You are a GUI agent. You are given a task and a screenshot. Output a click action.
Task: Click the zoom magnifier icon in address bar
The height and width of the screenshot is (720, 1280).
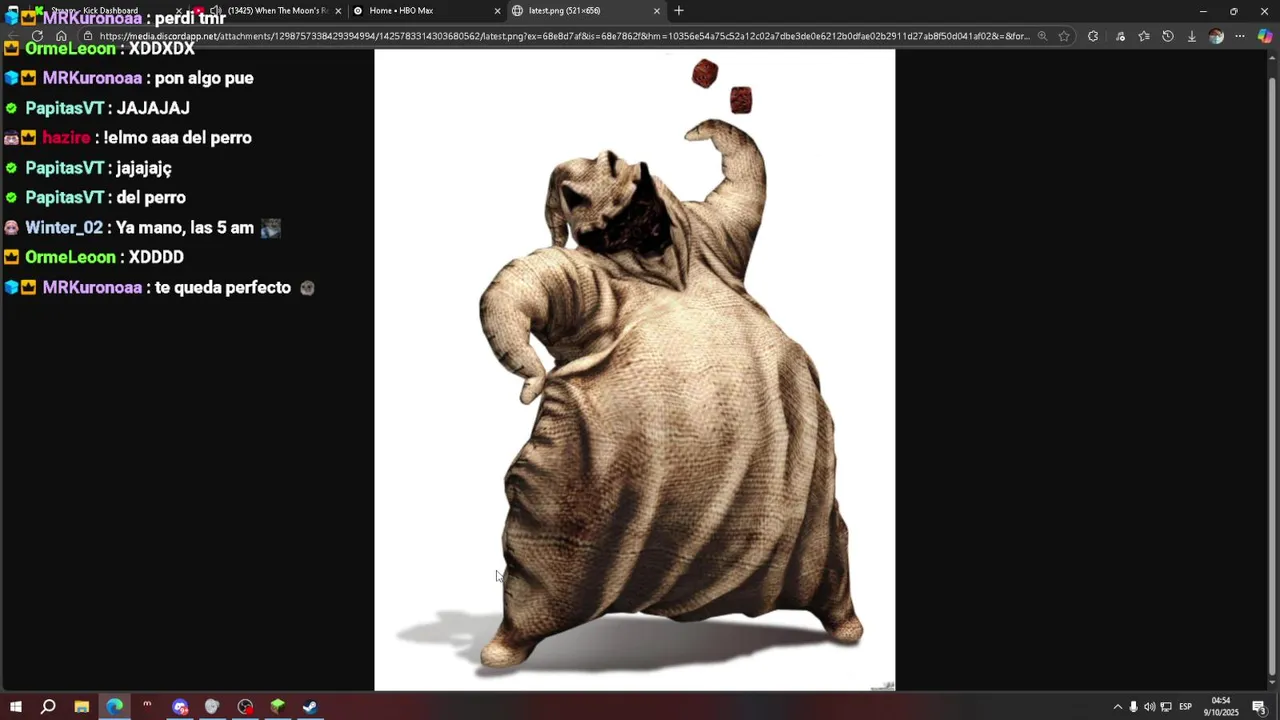click(1042, 36)
